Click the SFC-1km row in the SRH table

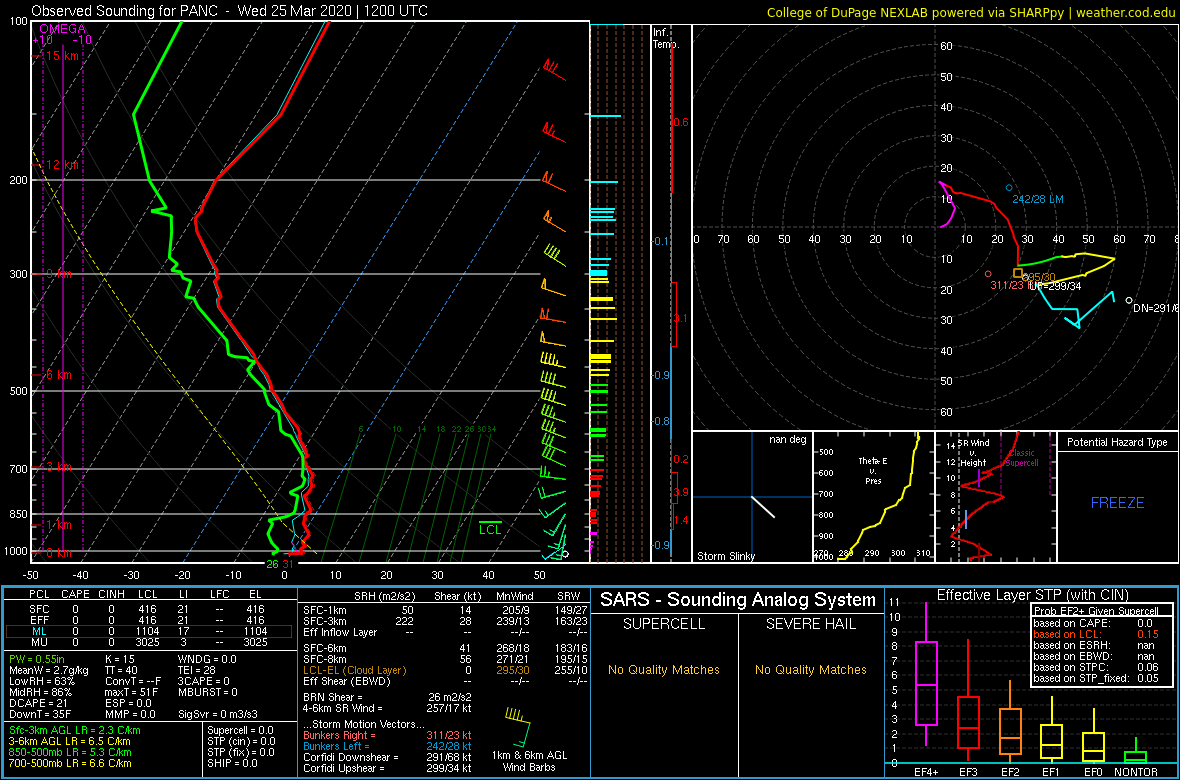(x=444, y=609)
